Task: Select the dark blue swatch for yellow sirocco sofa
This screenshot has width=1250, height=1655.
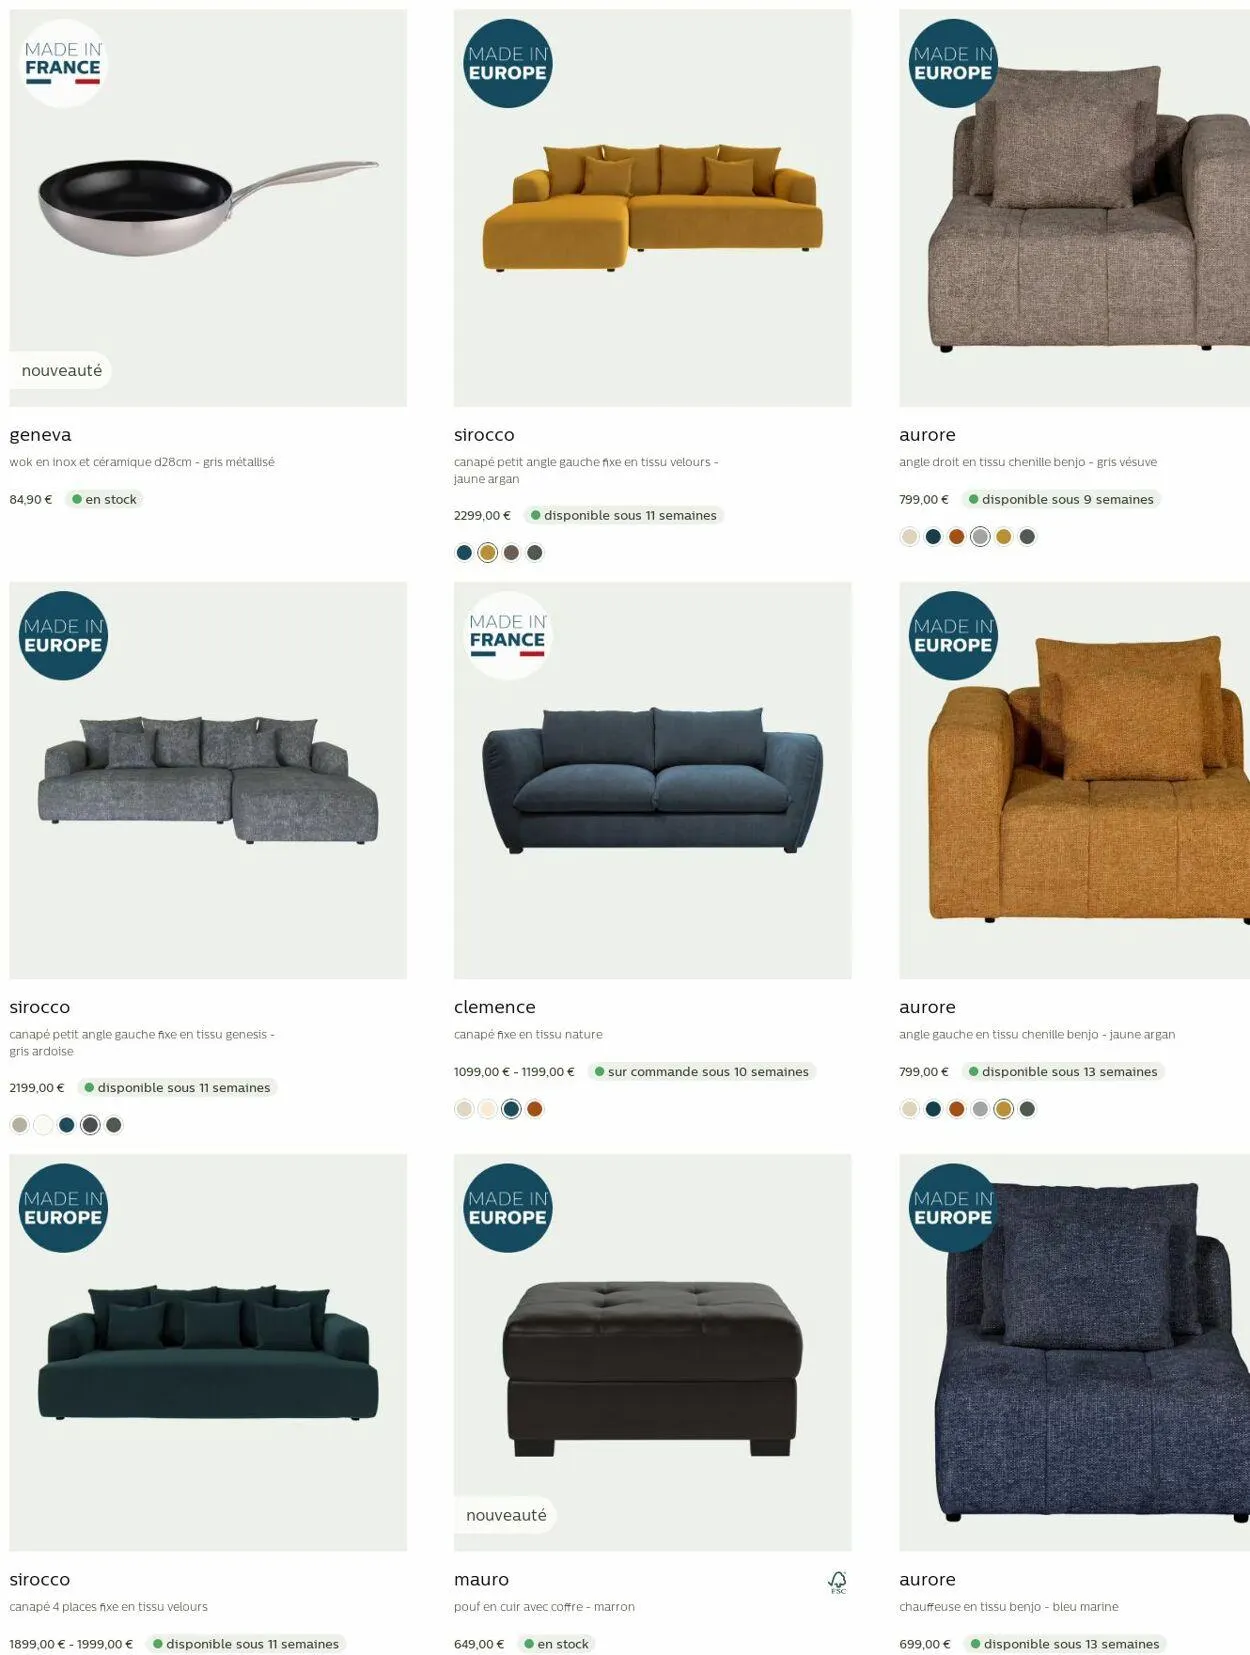Action: point(464,553)
